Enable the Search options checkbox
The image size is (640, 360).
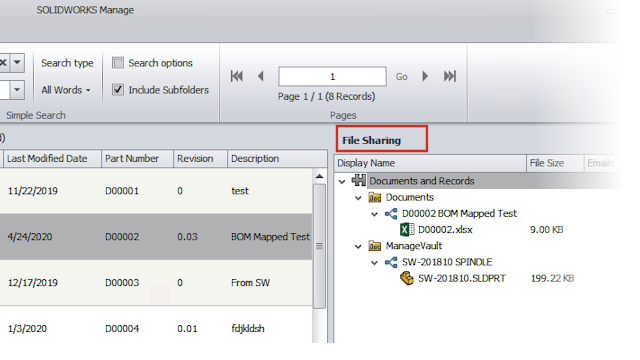click(118, 63)
